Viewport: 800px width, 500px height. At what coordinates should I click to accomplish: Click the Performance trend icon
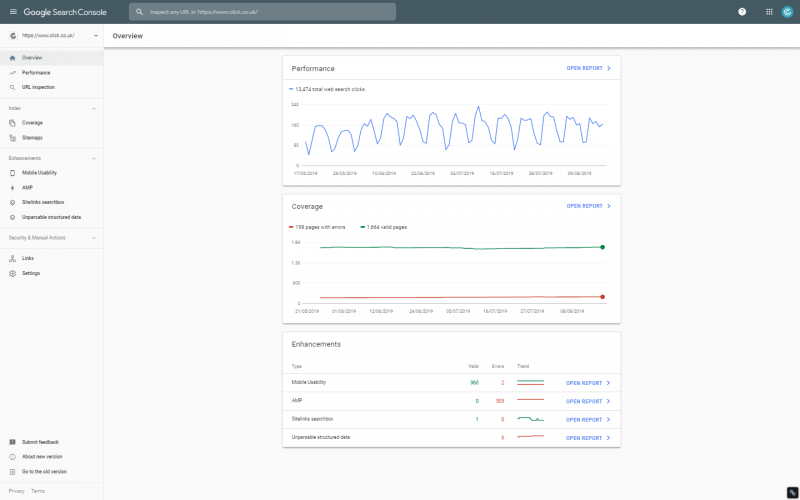pyautogui.click(x=13, y=73)
